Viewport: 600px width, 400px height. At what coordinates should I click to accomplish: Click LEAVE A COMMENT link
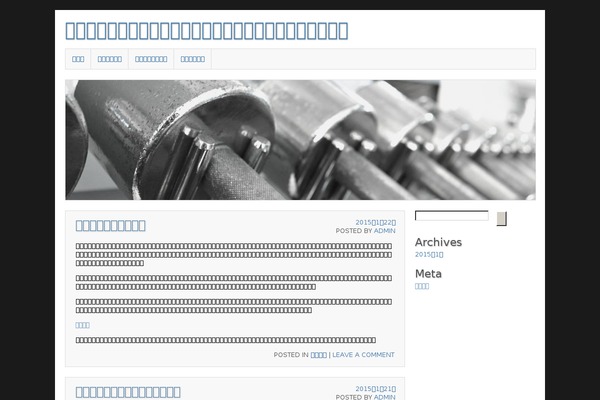[363, 355]
